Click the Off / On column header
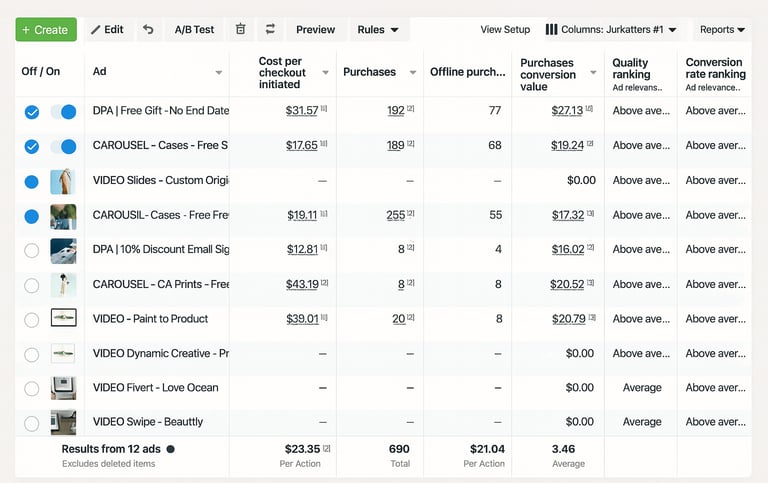The image size is (768, 483). pos(41,72)
